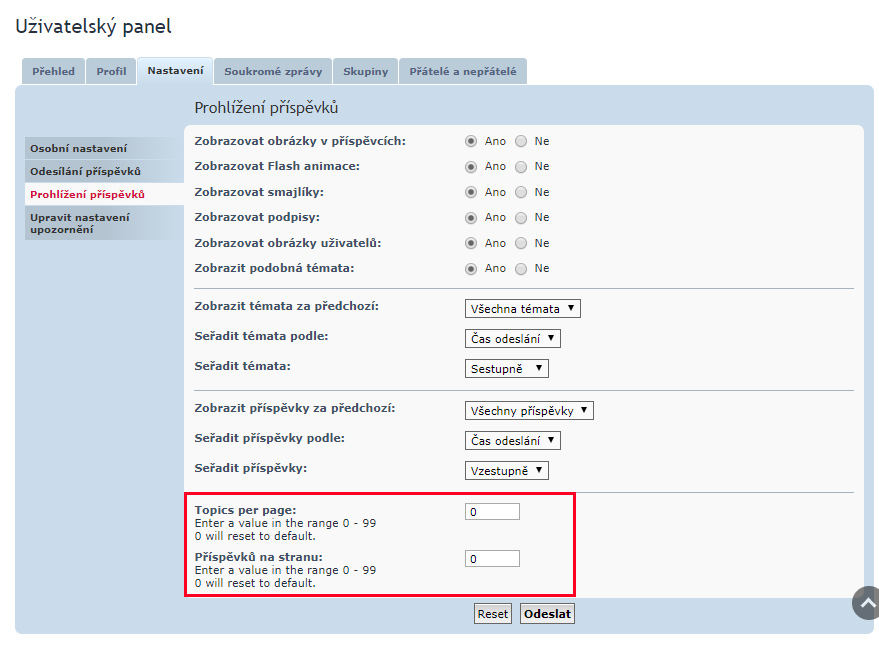Go to Osobní nastavení in sidebar
This screenshot has width=879, height=659.
pyautogui.click(x=104, y=148)
